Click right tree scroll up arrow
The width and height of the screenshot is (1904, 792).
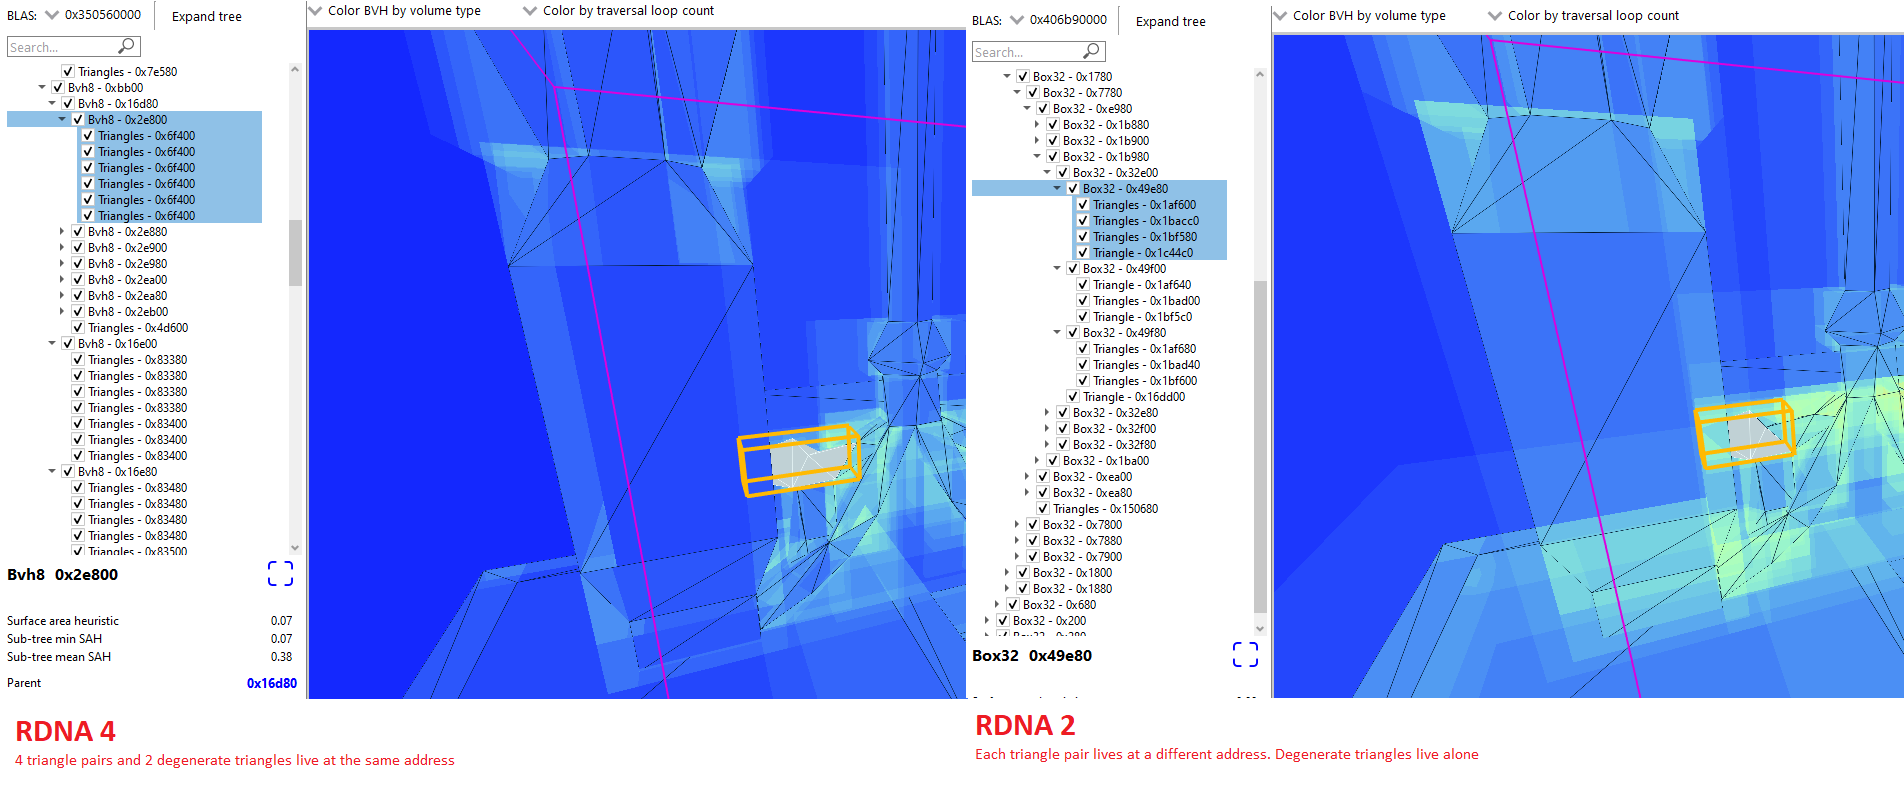coord(1260,74)
